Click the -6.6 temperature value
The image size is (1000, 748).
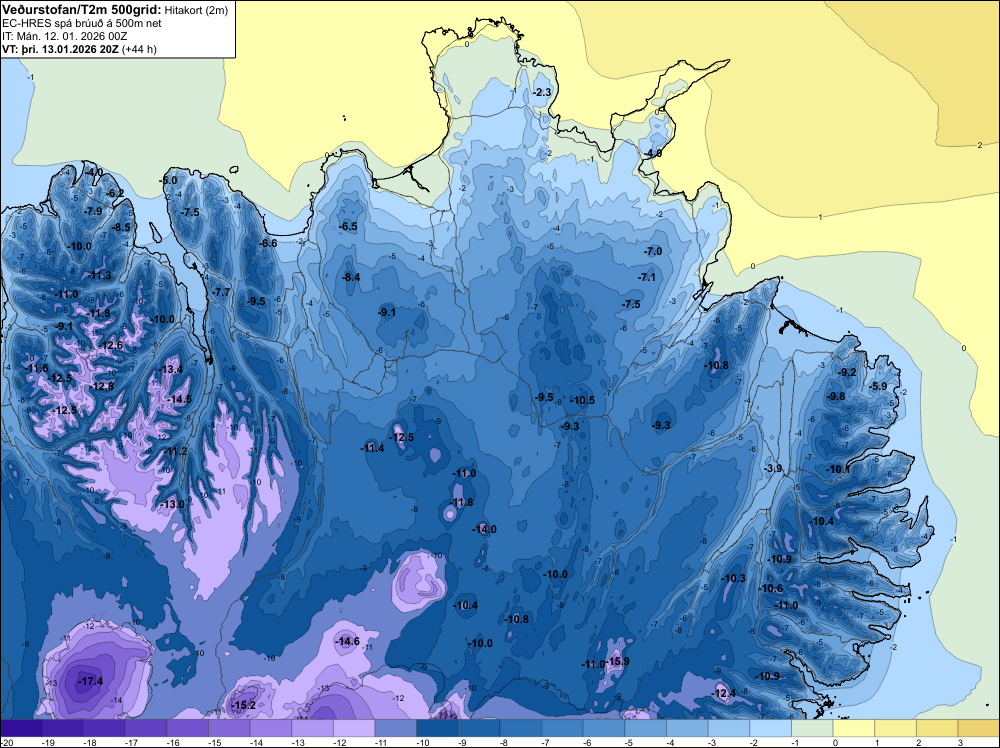tap(268, 243)
